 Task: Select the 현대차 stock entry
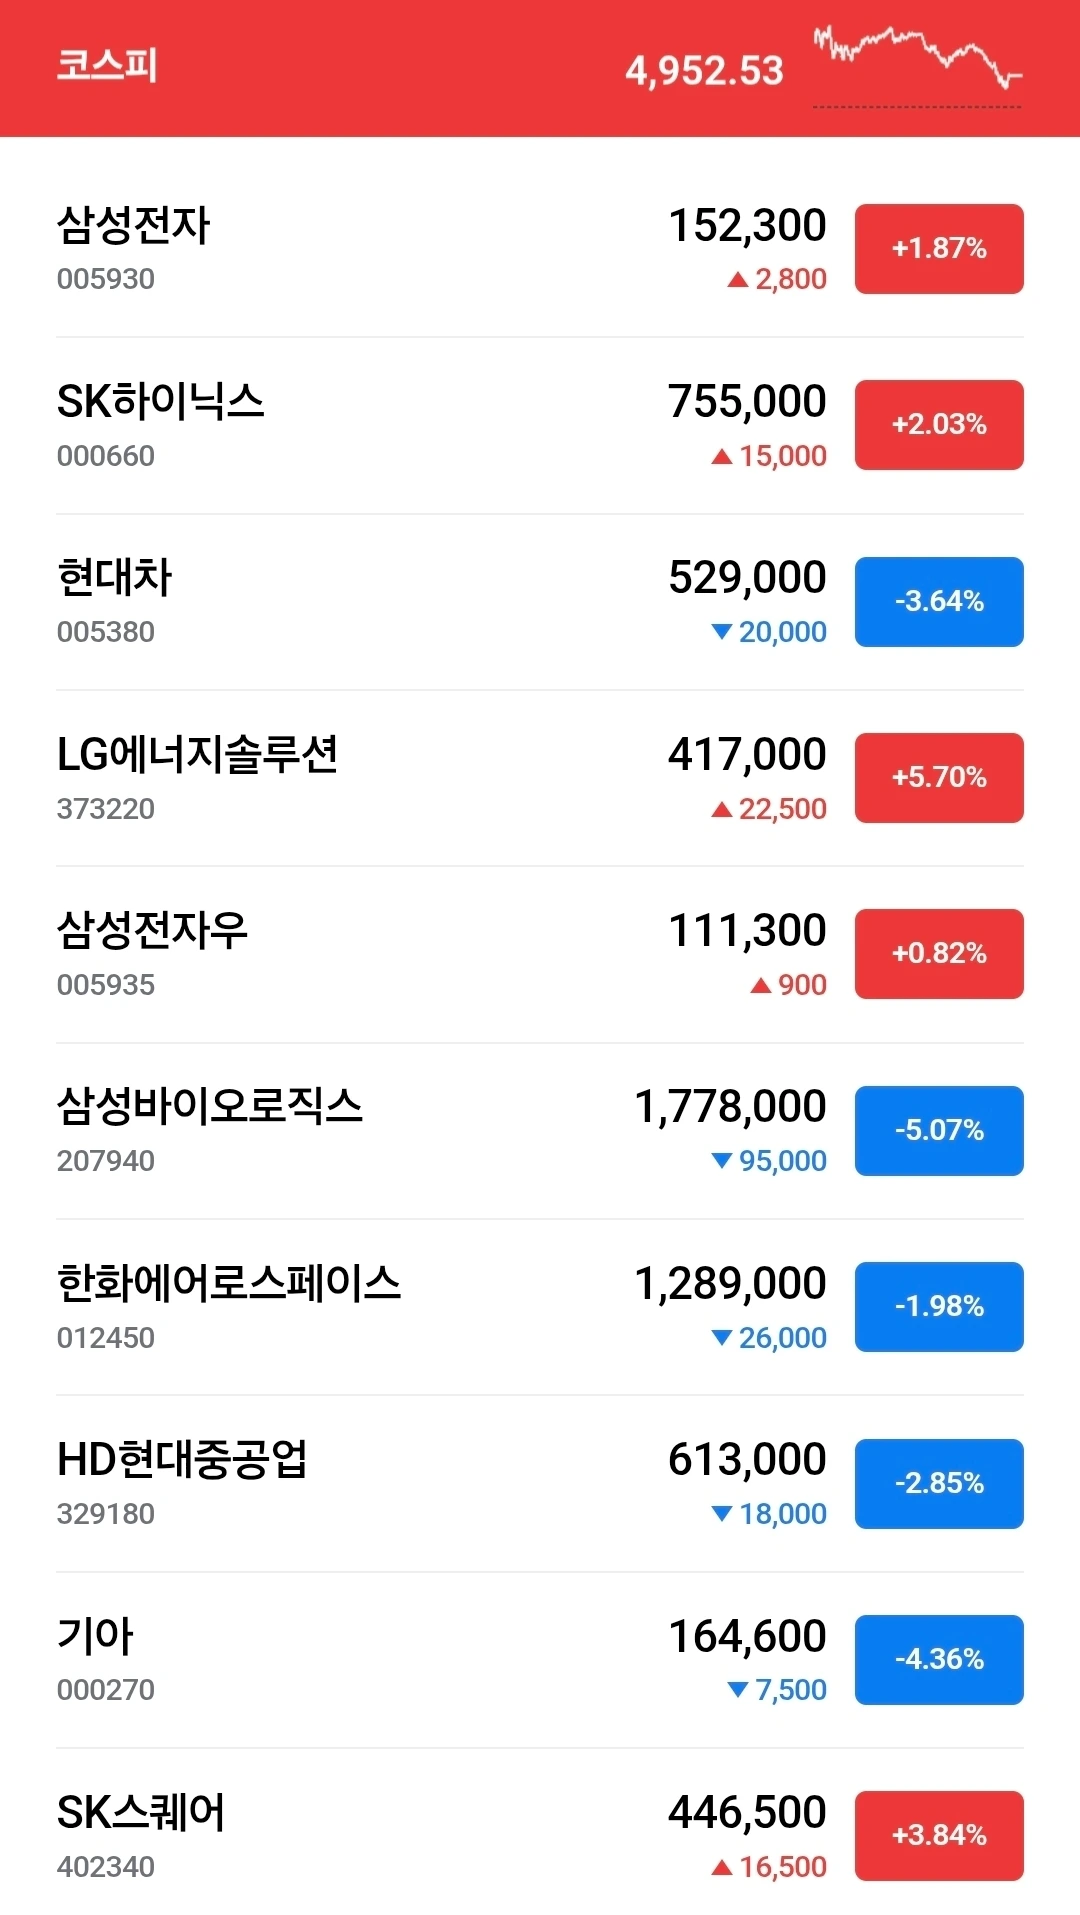(540, 602)
